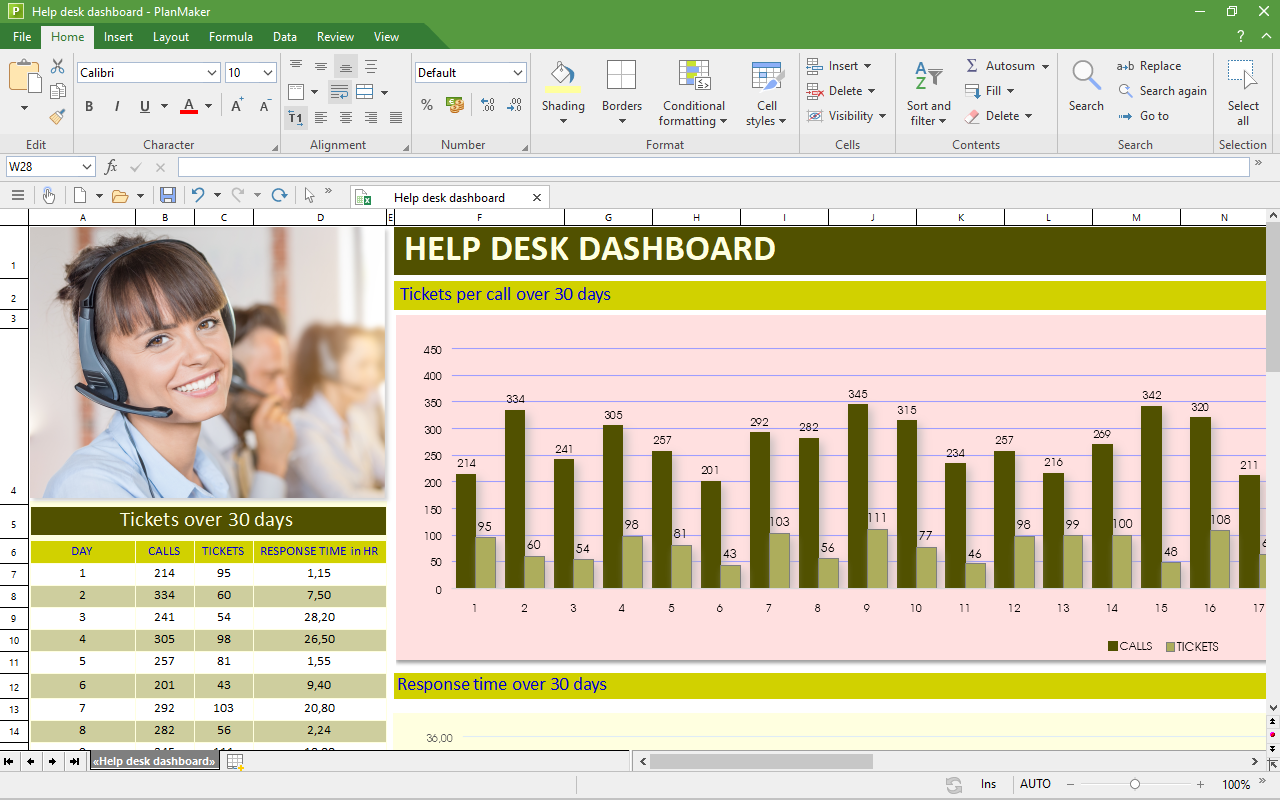Center text horizontally in Alignment group
The height and width of the screenshot is (800, 1280).
point(346,118)
